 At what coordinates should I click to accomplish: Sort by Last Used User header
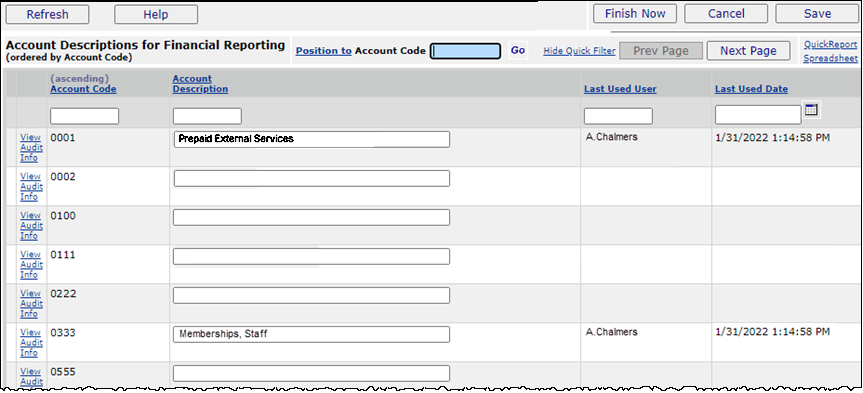[620, 89]
